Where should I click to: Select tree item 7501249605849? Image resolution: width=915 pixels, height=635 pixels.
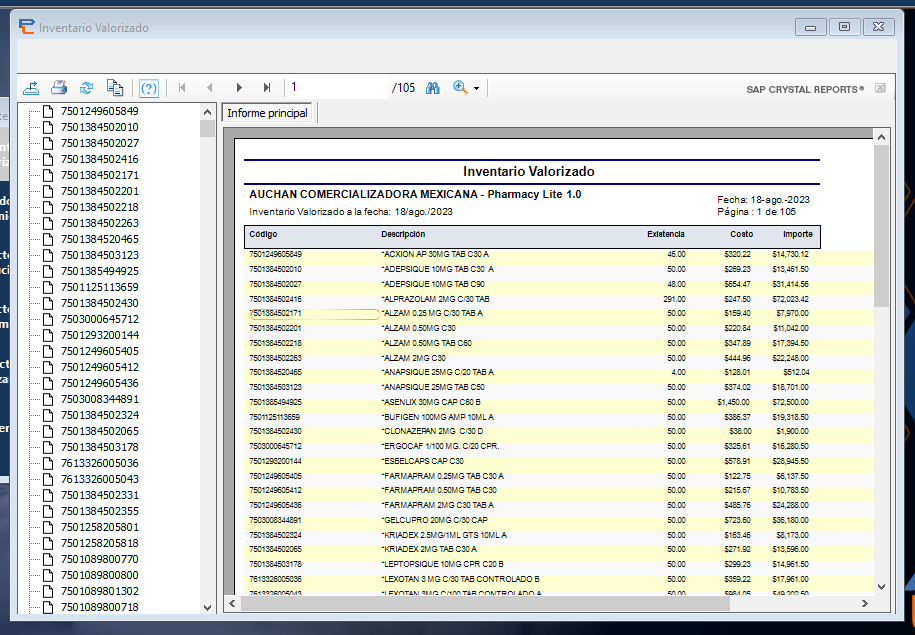(x=100, y=111)
